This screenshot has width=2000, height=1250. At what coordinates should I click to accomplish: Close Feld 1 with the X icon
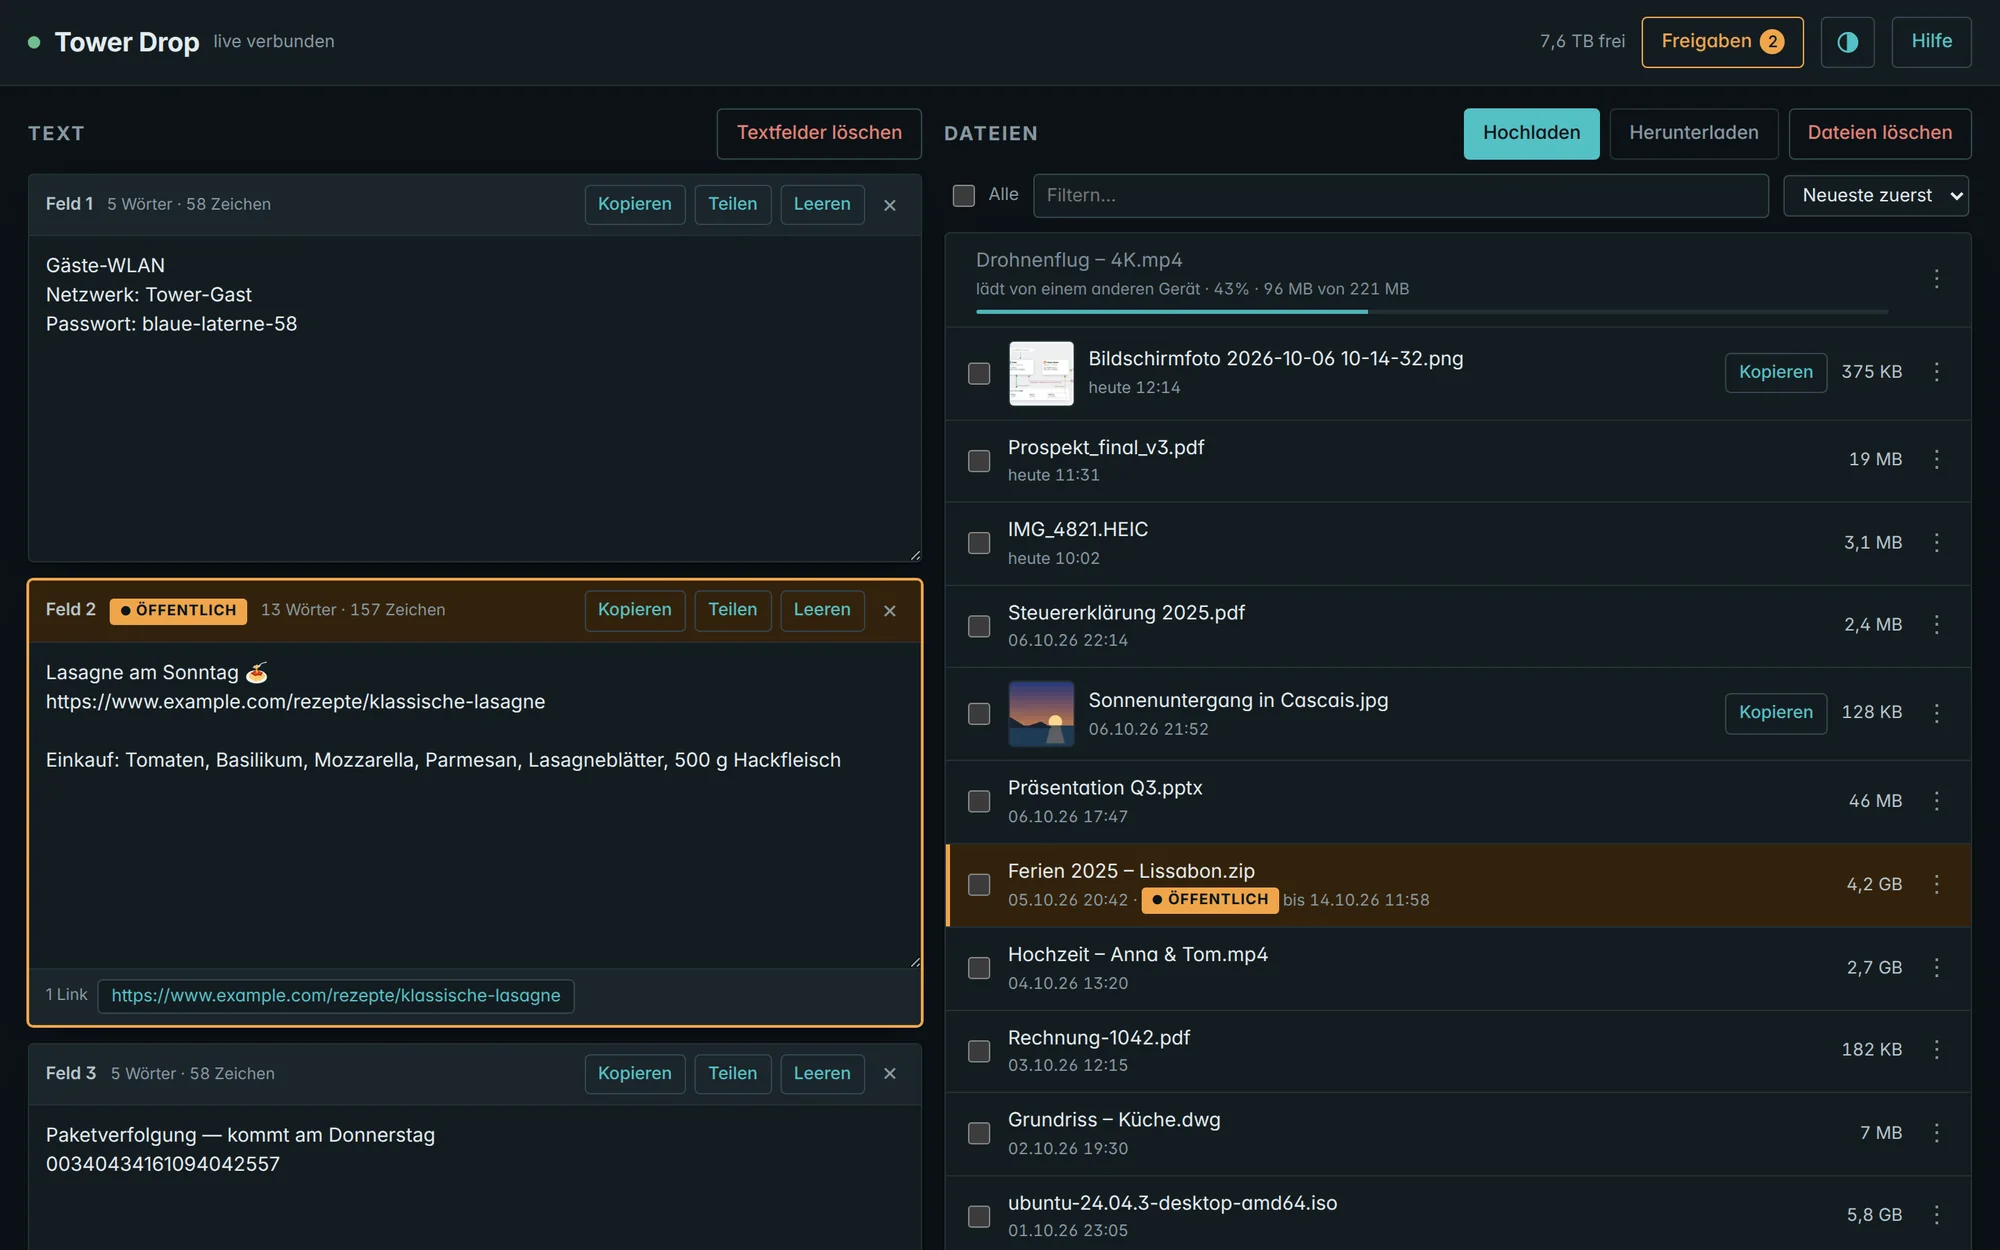[890, 205]
